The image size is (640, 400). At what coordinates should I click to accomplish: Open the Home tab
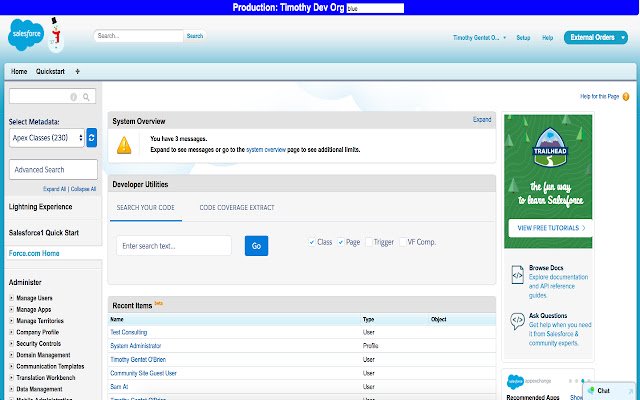(x=19, y=71)
